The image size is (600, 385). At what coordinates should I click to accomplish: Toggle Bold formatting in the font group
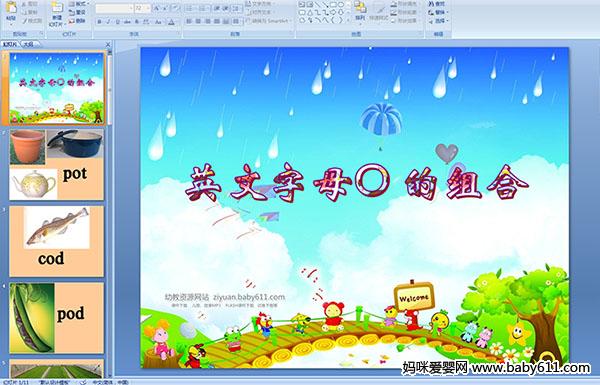[x=99, y=22]
